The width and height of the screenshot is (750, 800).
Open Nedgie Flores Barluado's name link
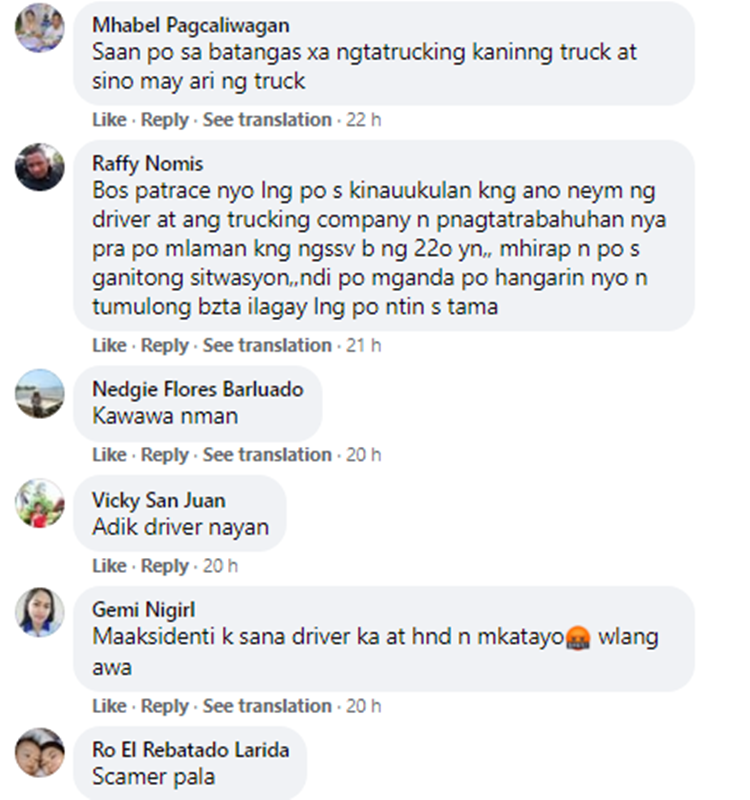pyautogui.click(x=198, y=389)
